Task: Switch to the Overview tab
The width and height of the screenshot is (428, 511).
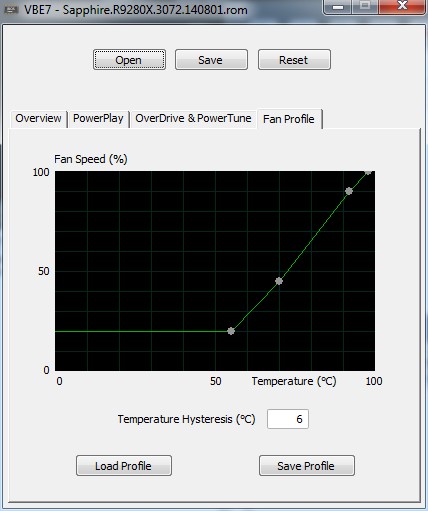Action: click(x=38, y=118)
